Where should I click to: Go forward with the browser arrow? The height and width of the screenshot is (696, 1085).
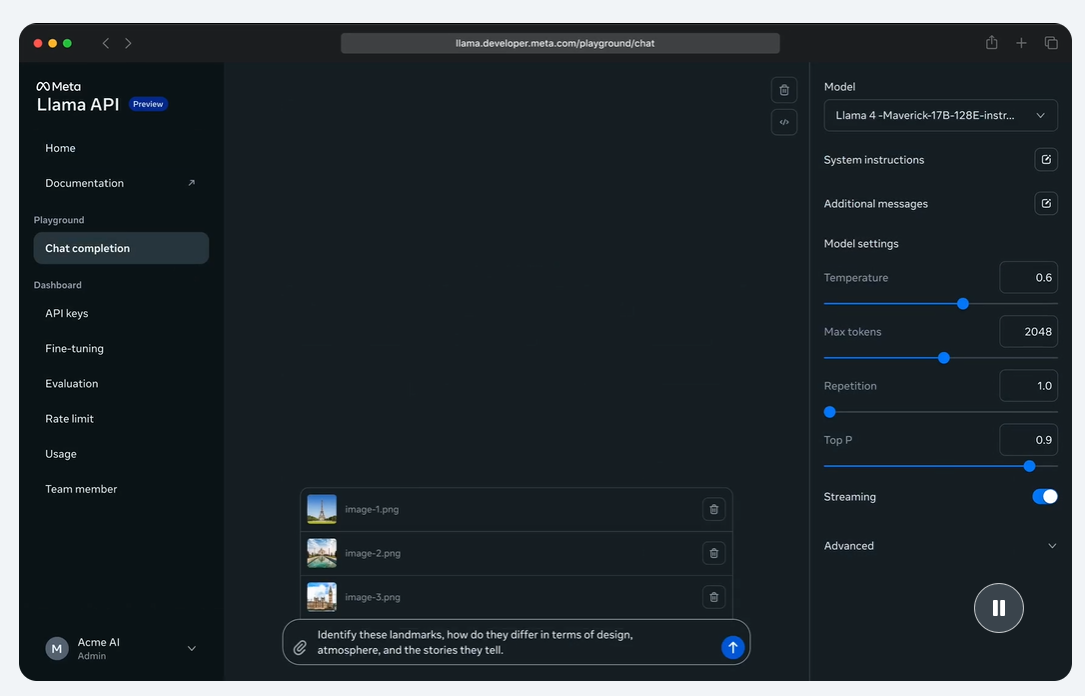pos(128,43)
